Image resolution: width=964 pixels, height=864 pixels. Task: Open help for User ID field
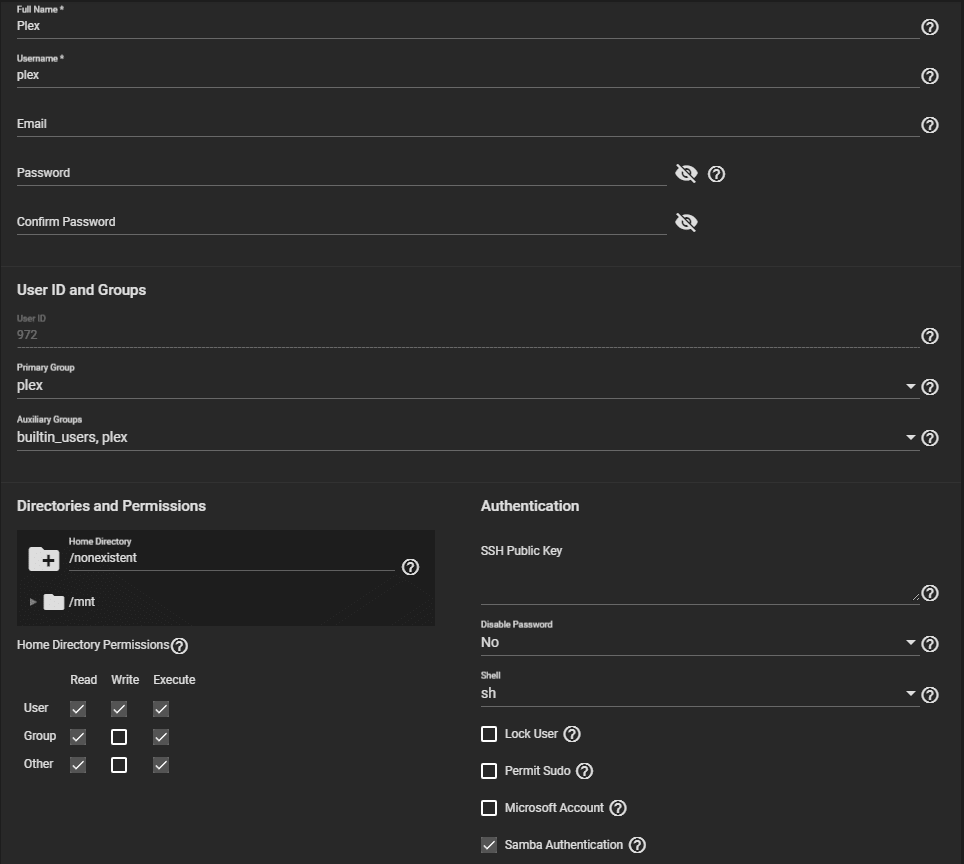pyautogui.click(x=930, y=336)
